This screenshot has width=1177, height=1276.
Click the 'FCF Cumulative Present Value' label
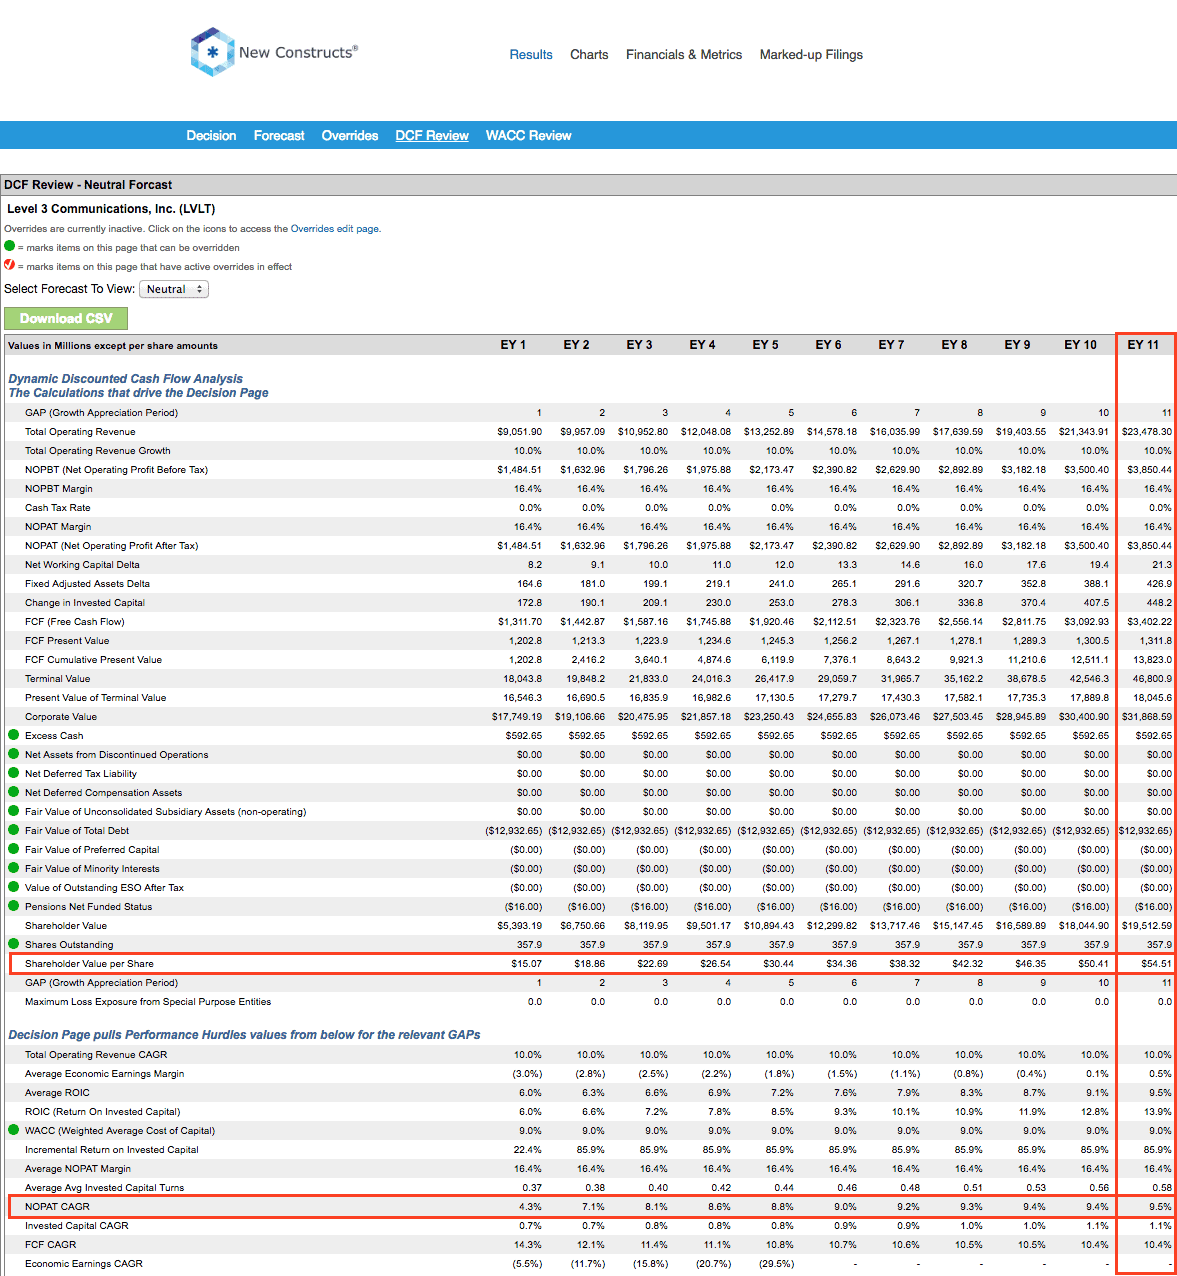coord(93,660)
